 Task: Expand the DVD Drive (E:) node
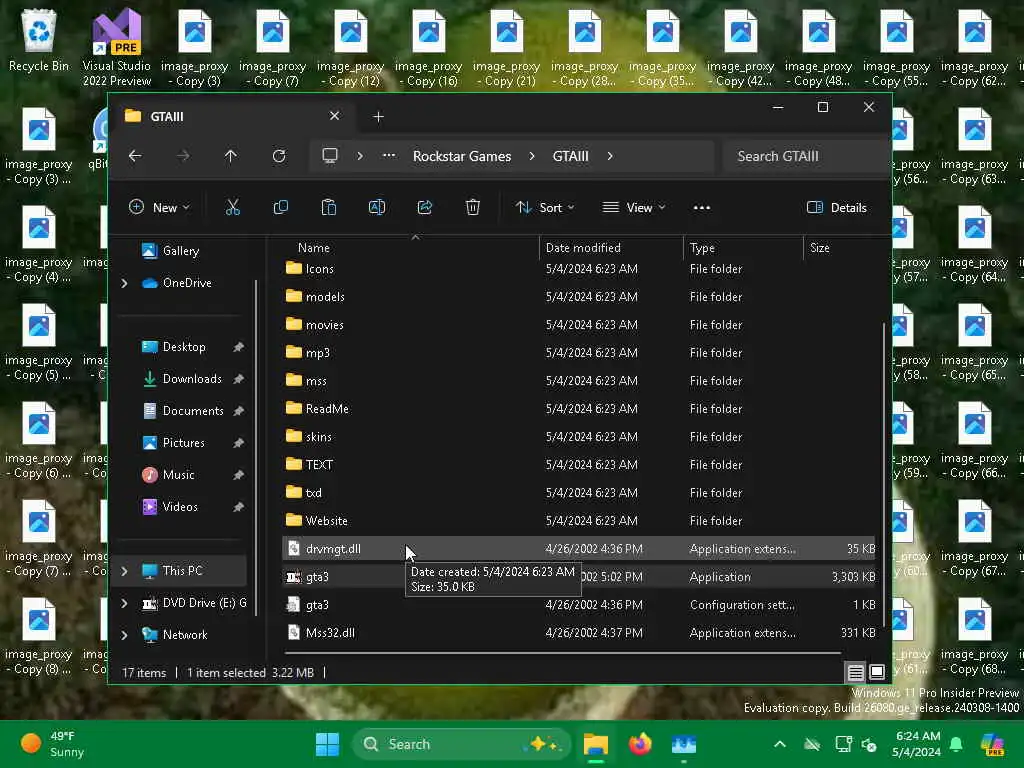coord(124,603)
